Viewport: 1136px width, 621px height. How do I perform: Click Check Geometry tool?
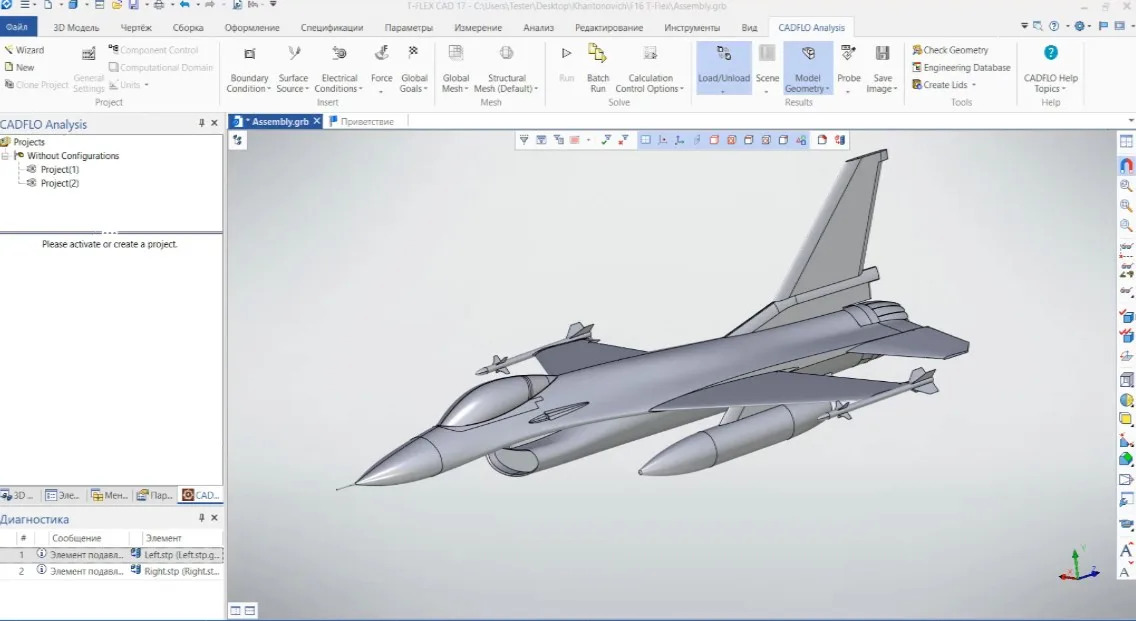950,50
